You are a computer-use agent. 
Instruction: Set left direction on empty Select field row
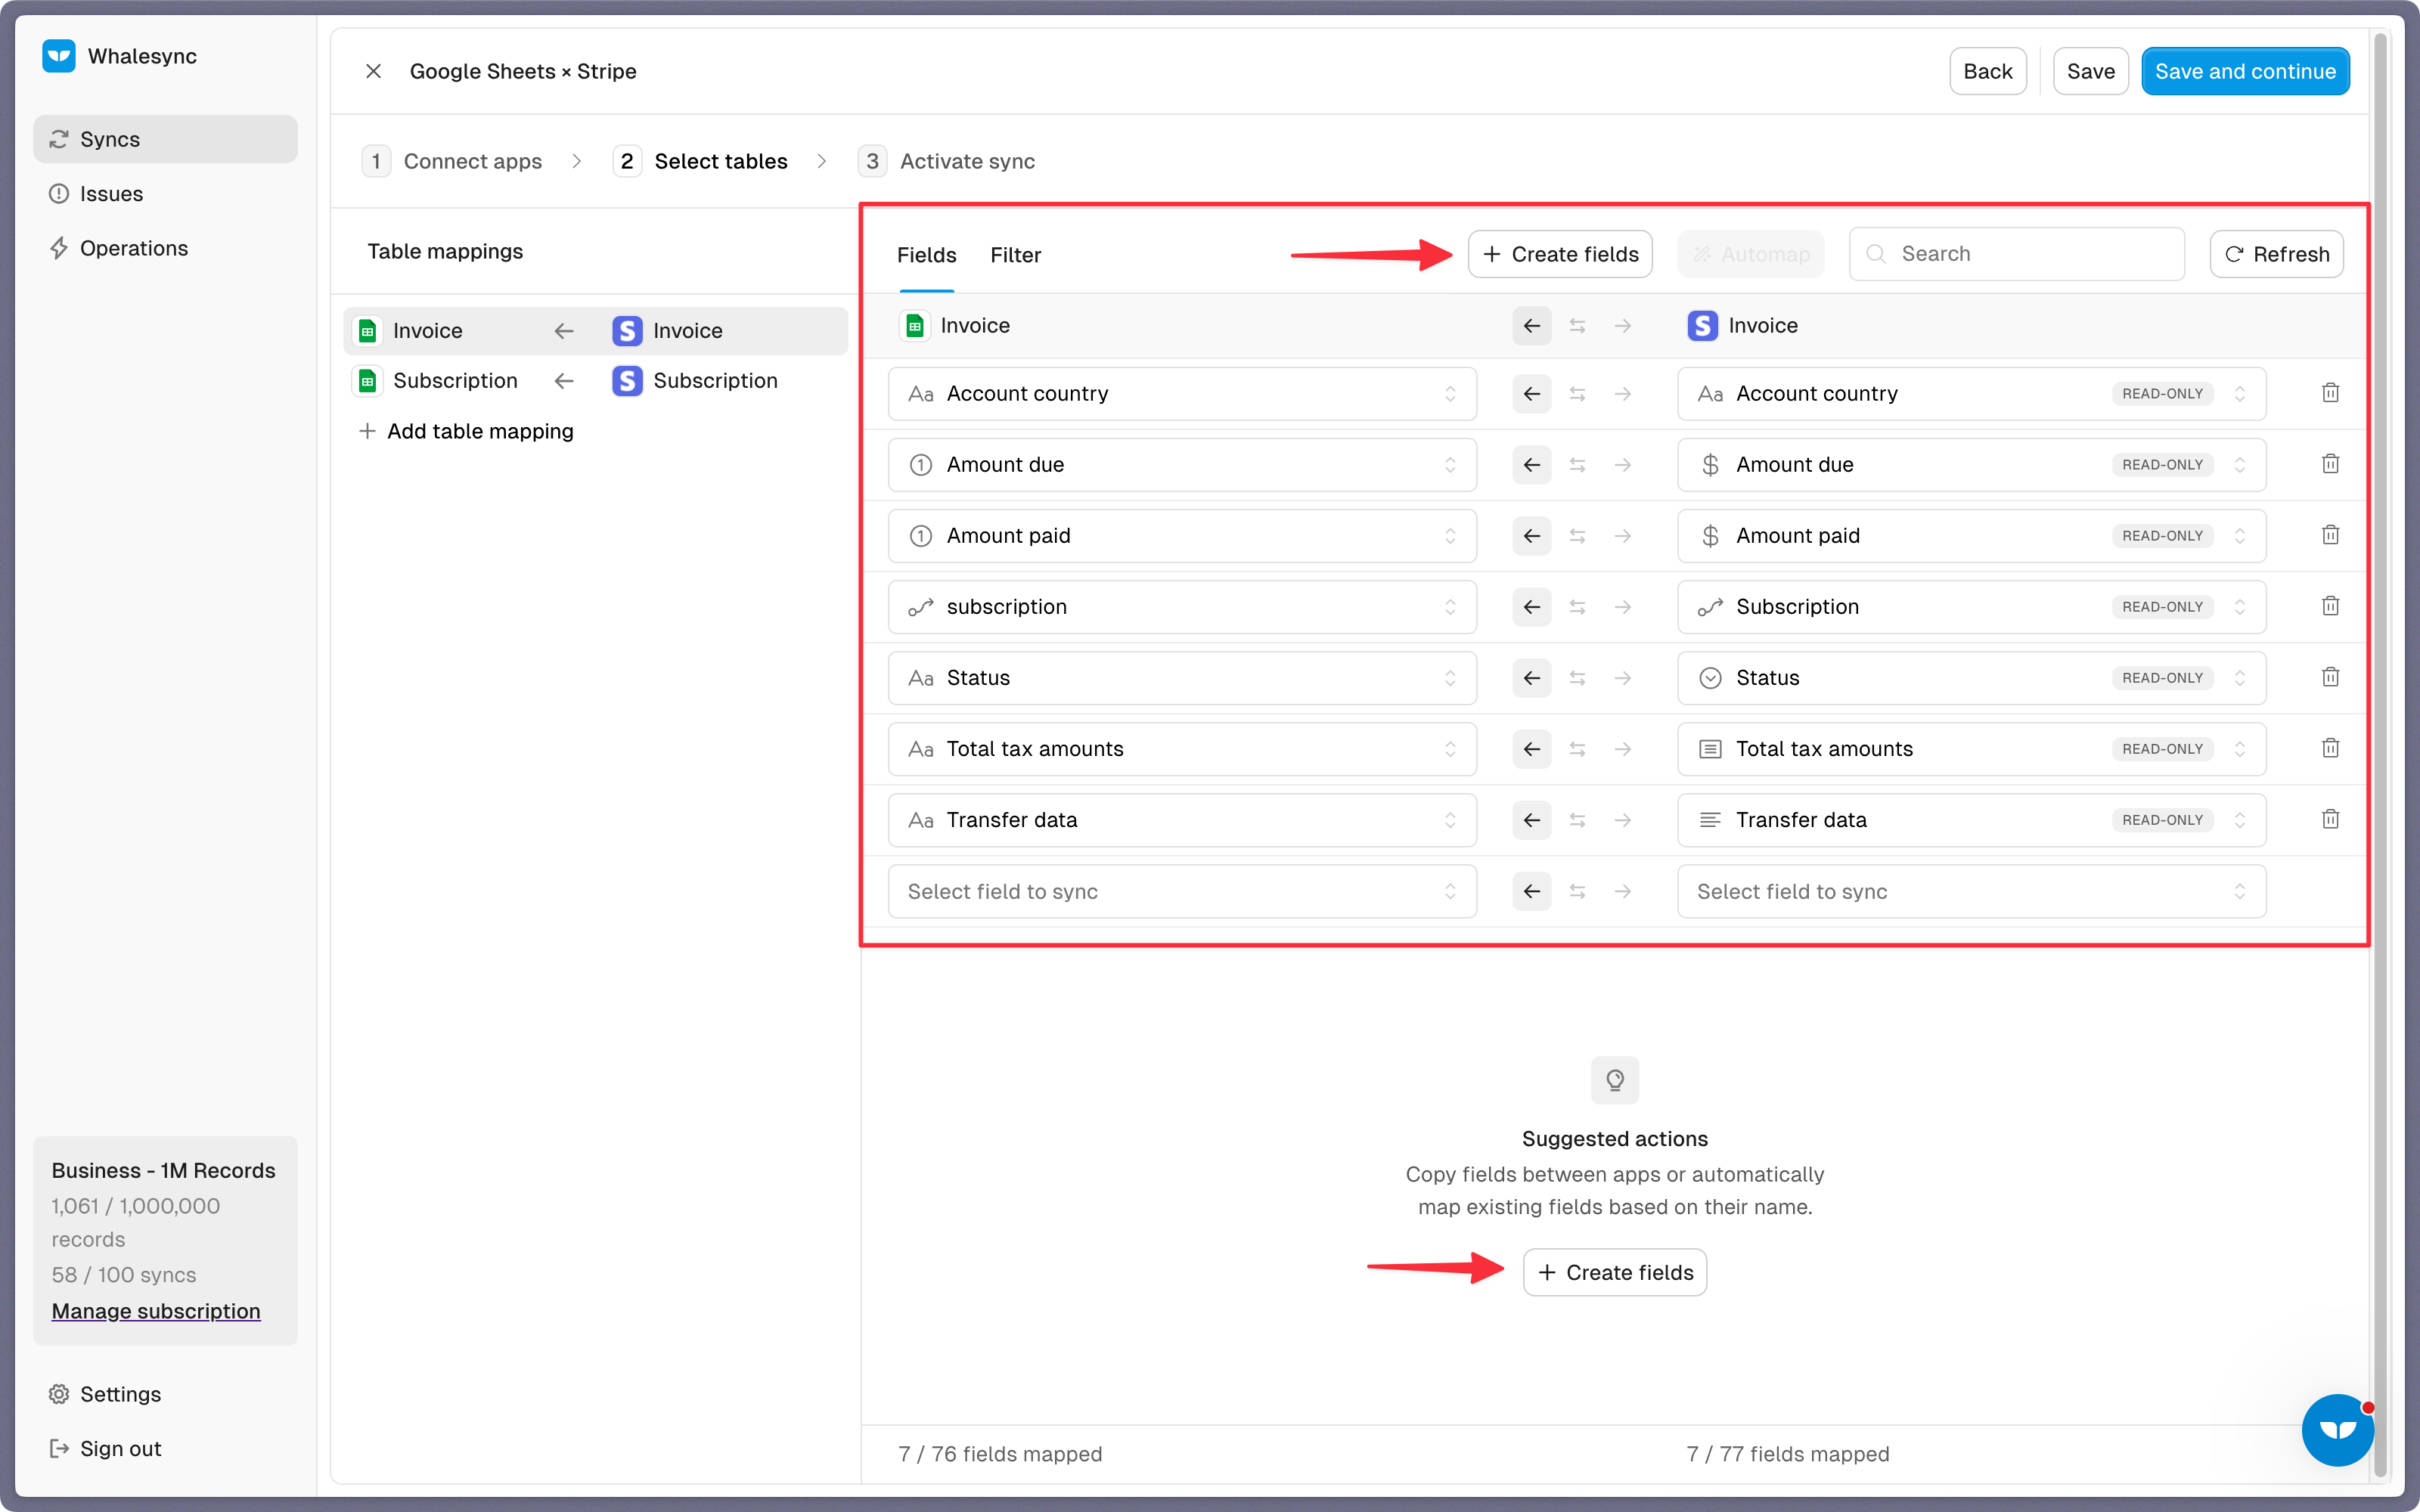[1532, 891]
